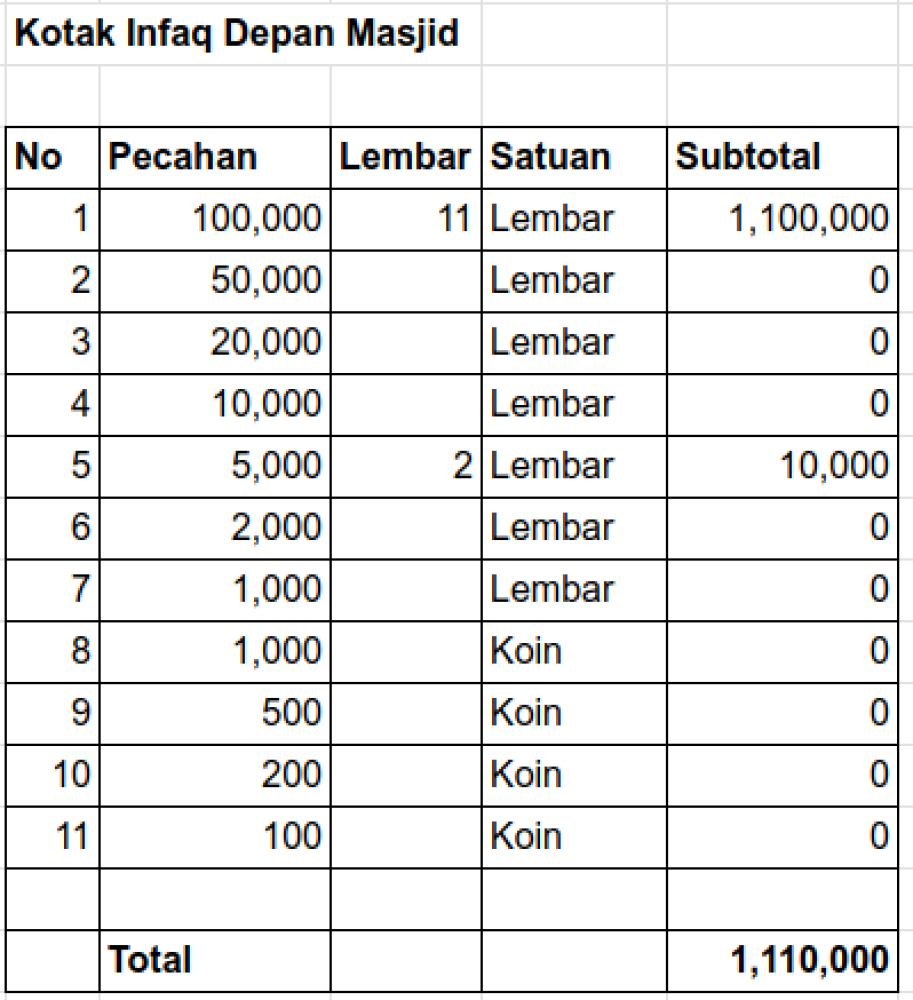
Task: Select the "Satuan" header cell
Action: pos(573,157)
